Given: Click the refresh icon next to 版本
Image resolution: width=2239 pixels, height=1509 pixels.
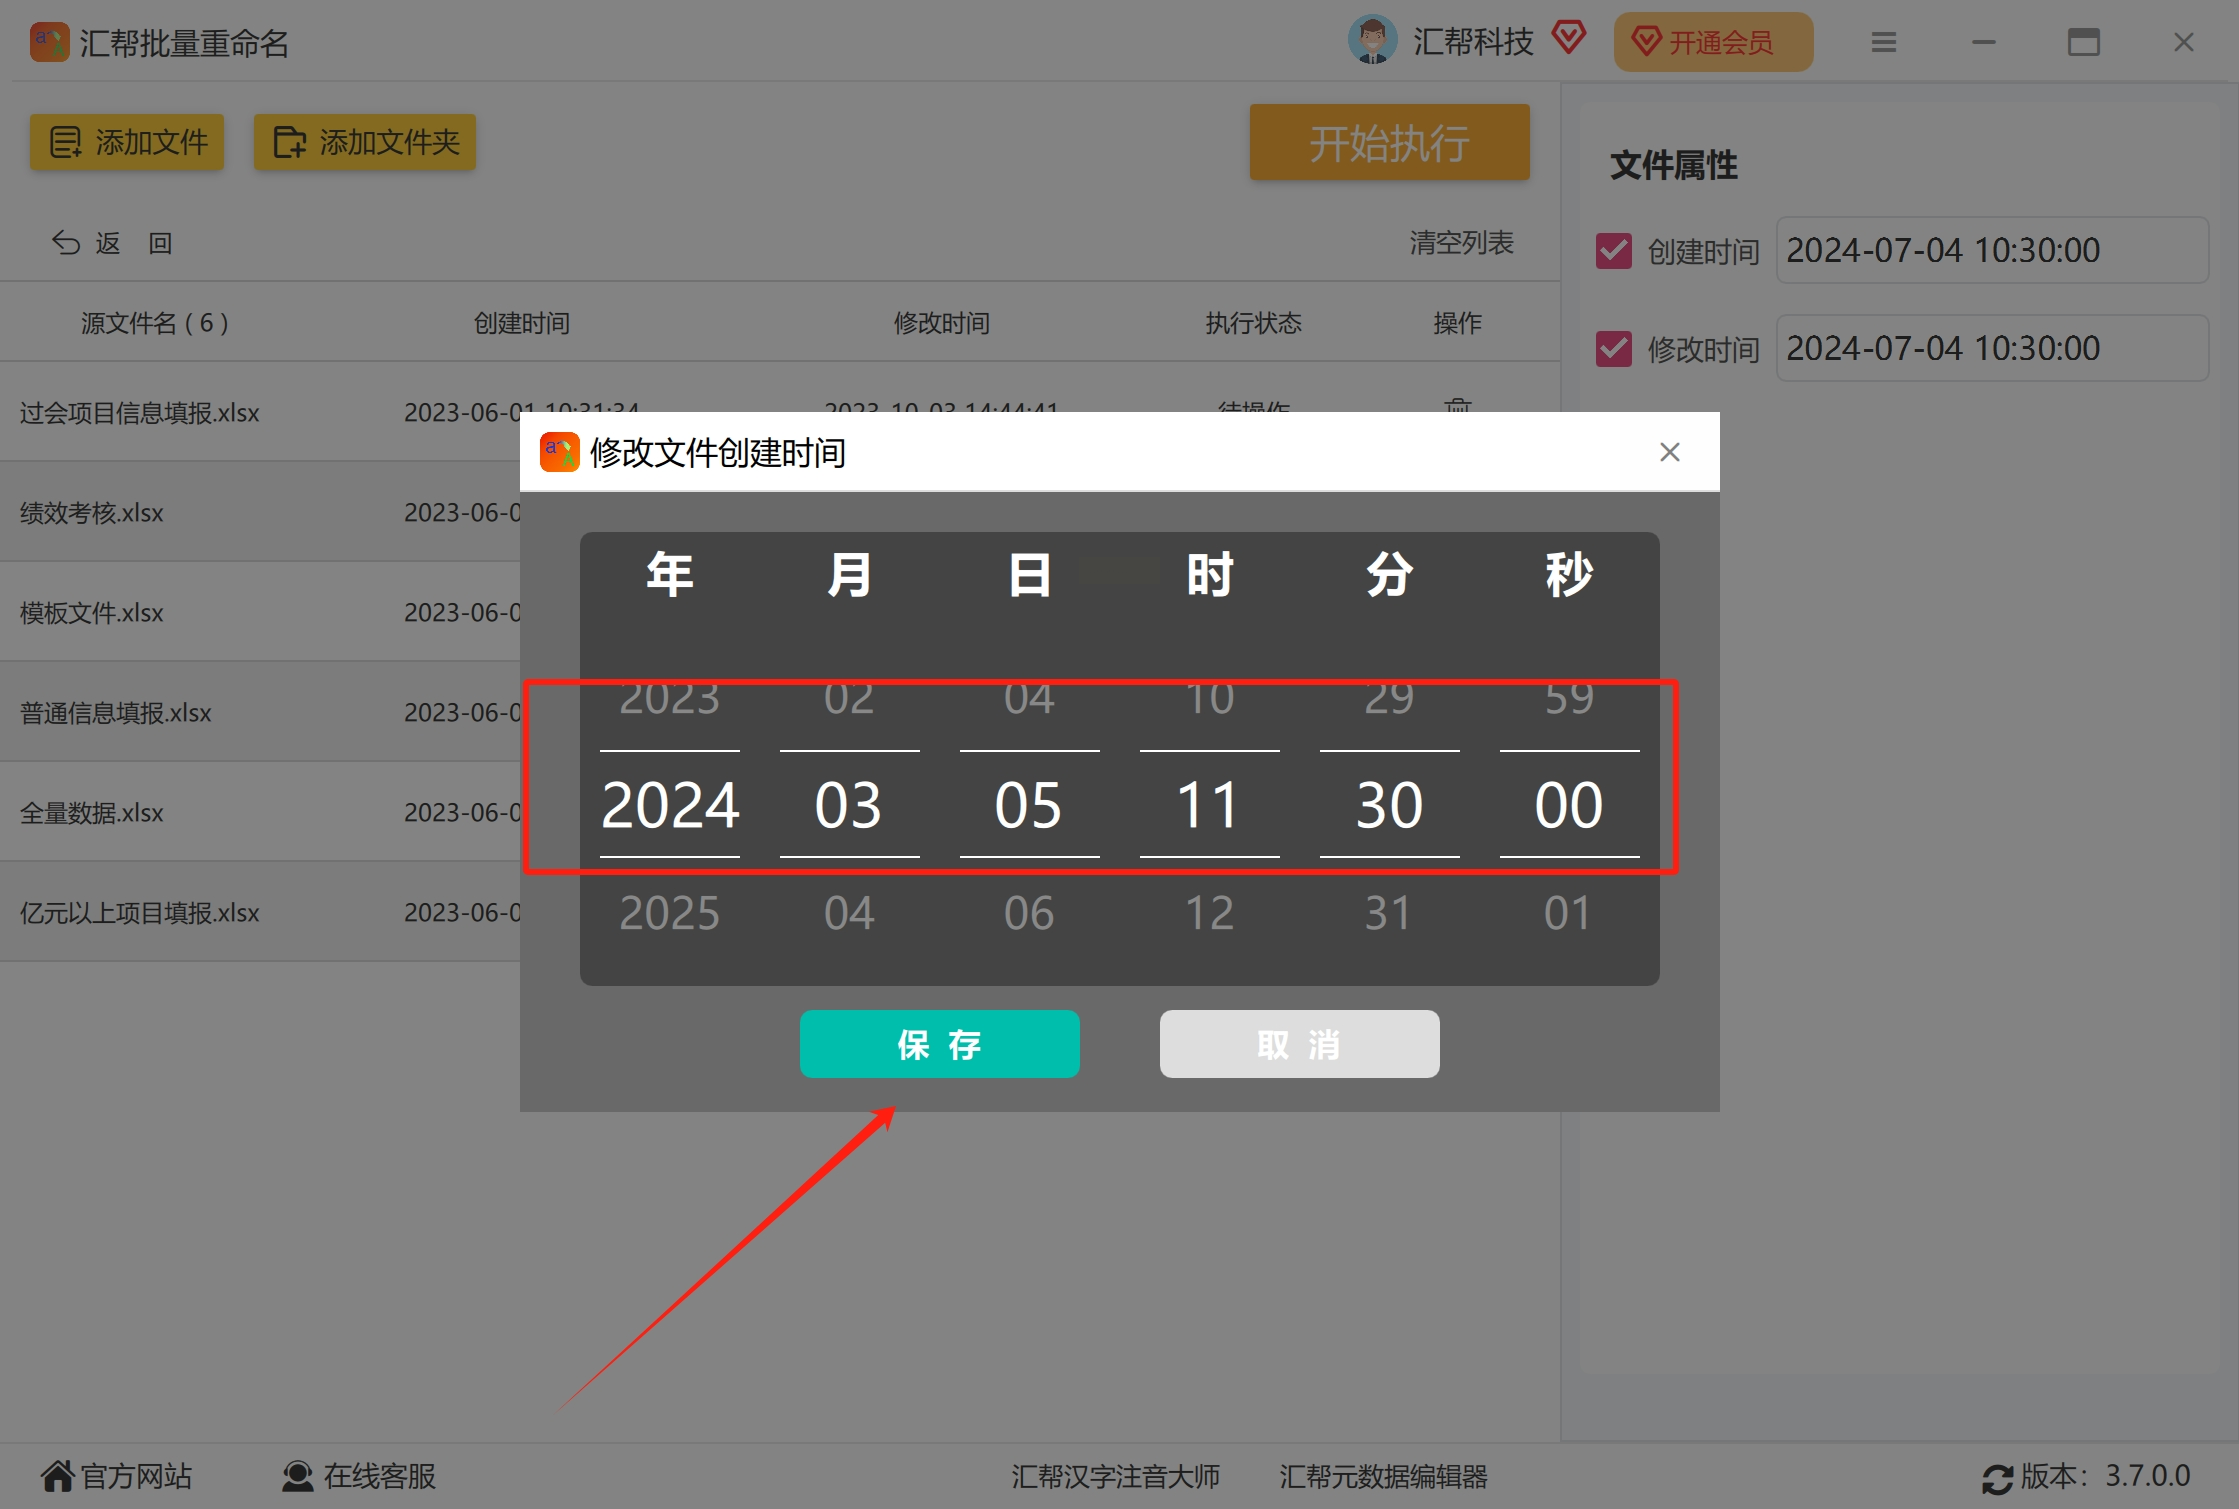Looking at the screenshot, I should pyautogui.click(x=1997, y=1478).
